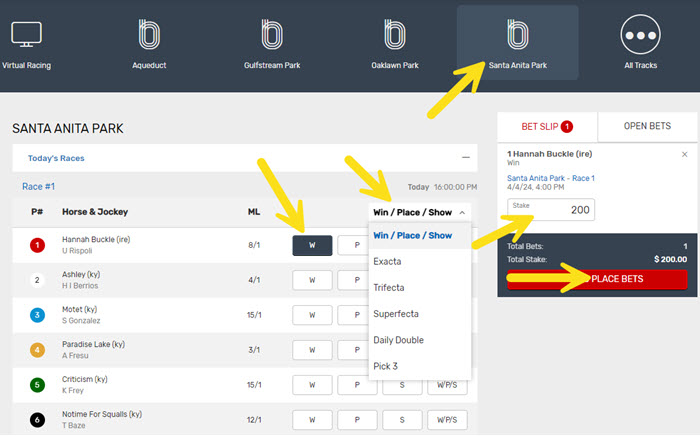Select the Gulfstream Park track icon
Viewport: 700px width, 436px height.
[272, 34]
